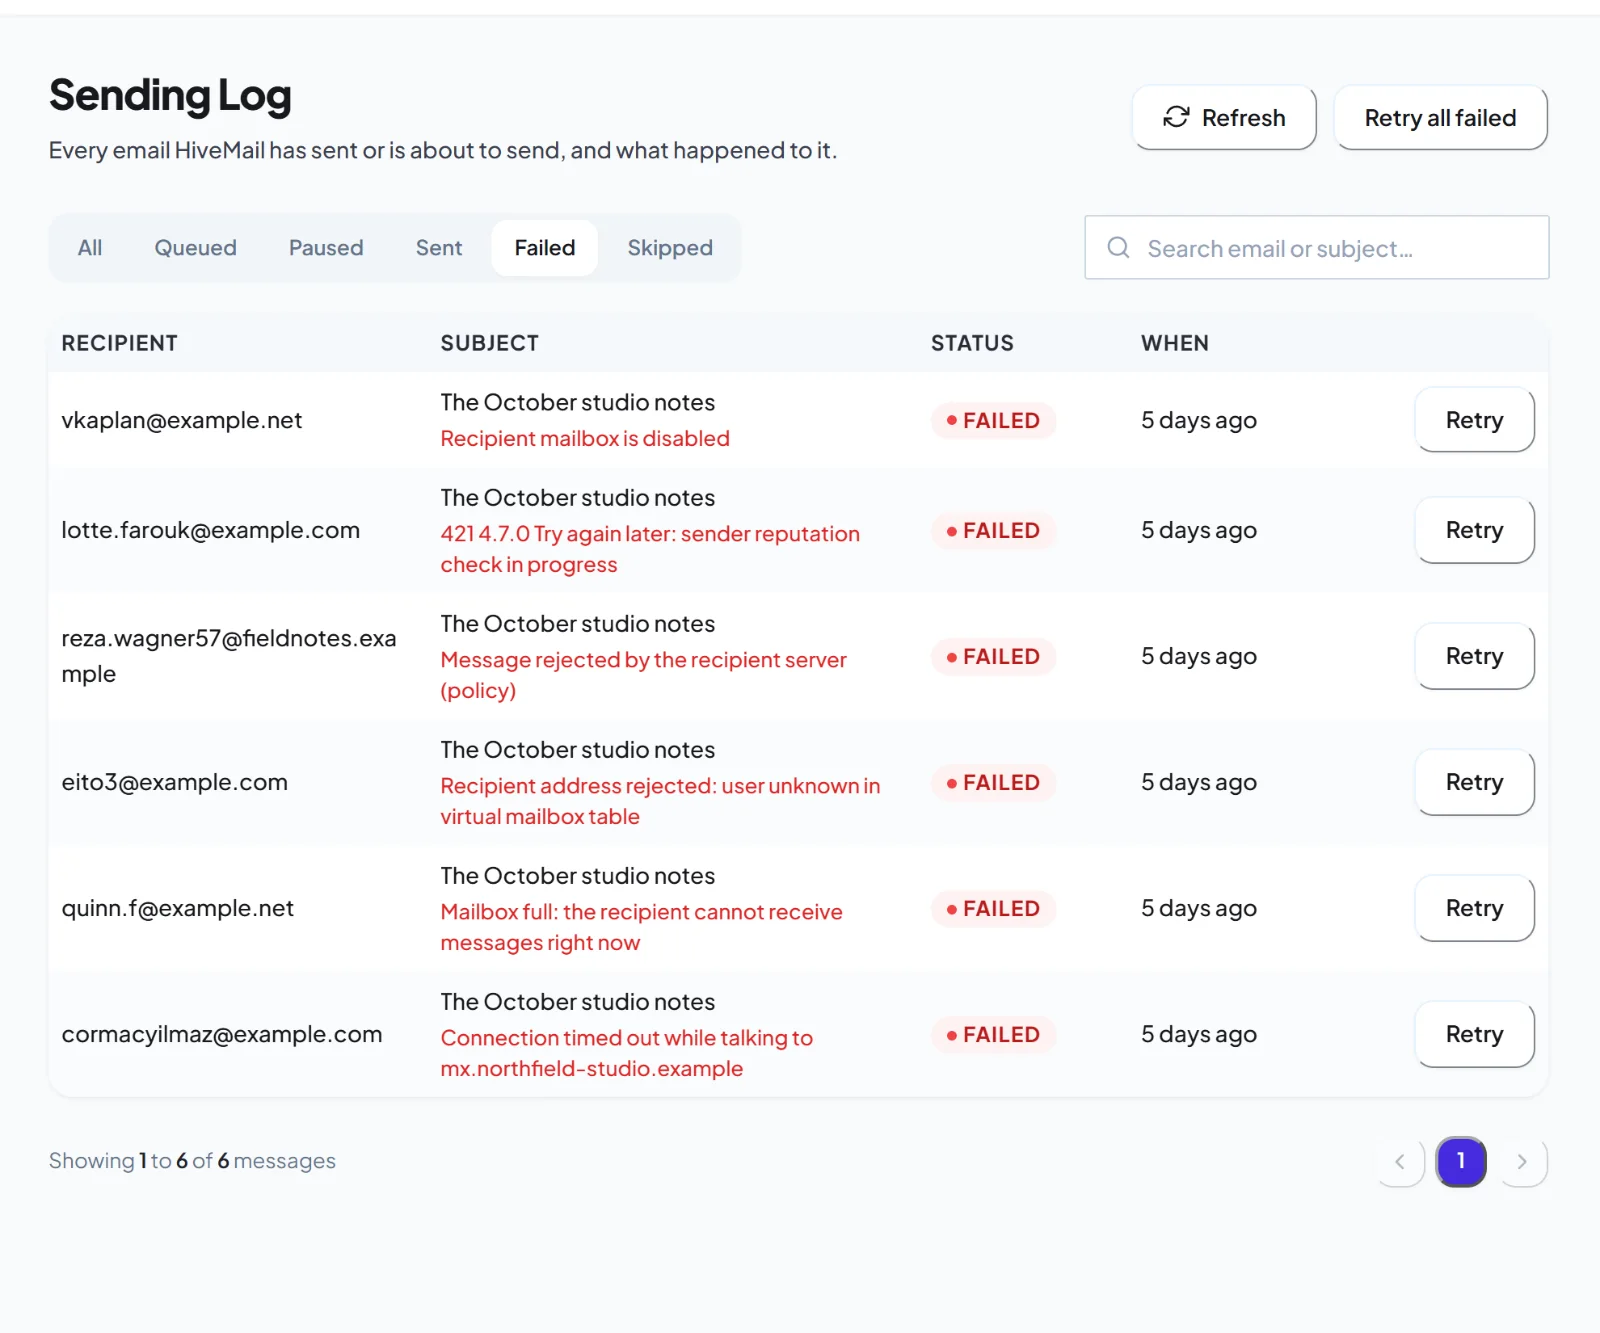Click '5 days ago' in cormacyilmaz row
1600x1333 pixels.
1199,1034
